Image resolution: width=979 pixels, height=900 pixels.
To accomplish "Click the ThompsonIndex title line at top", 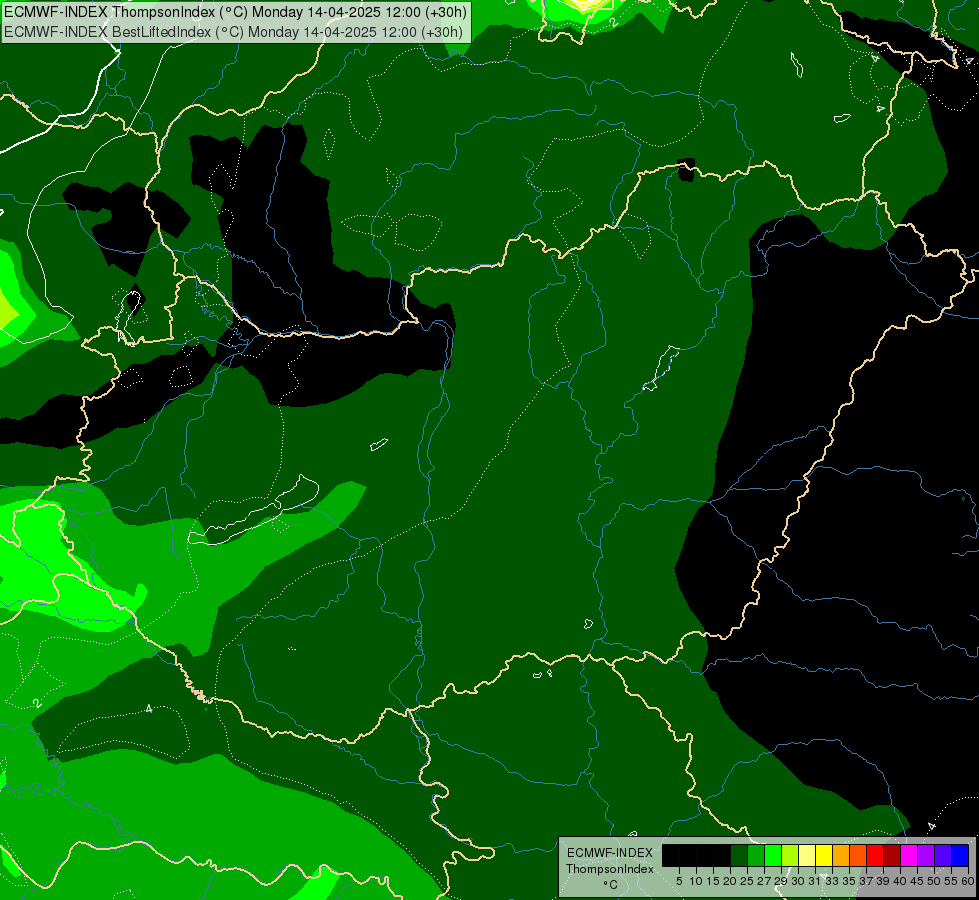I will 235,12.
